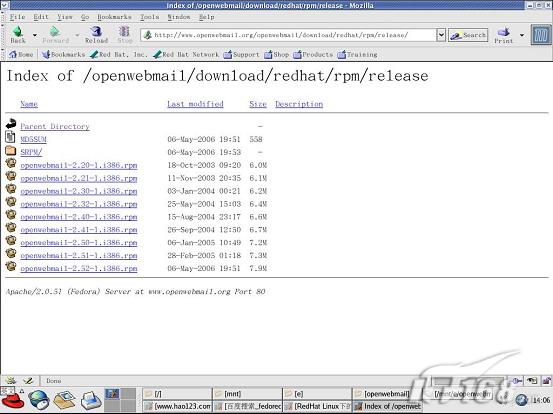This screenshot has height=414, width=553.
Task: Open the Tools menu
Action: click(150, 17)
